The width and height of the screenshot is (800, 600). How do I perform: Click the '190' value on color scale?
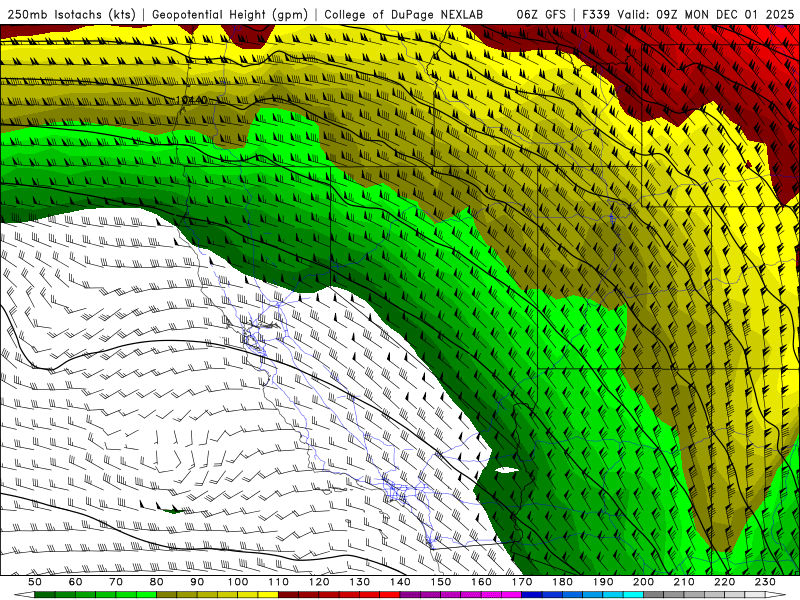pyautogui.click(x=603, y=582)
